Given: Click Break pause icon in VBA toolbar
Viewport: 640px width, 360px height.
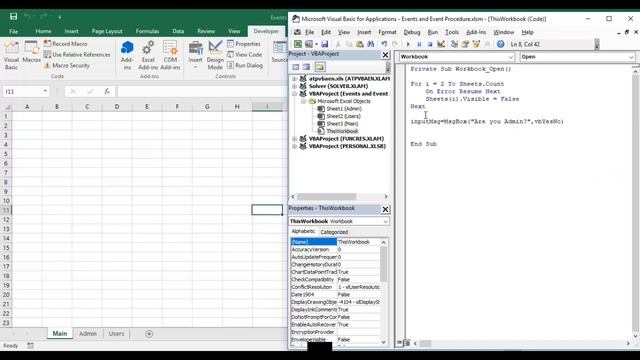Looking at the screenshot, I should pyautogui.click(x=419, y=44).
